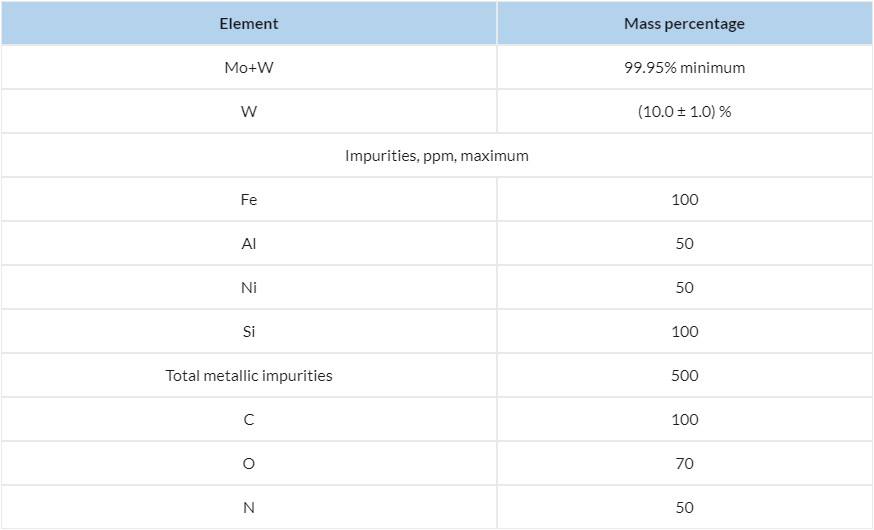Select the "Mo+W" element cell
Image resolution: width=874 pixels, height=530 pixels.
click(249, 68)
